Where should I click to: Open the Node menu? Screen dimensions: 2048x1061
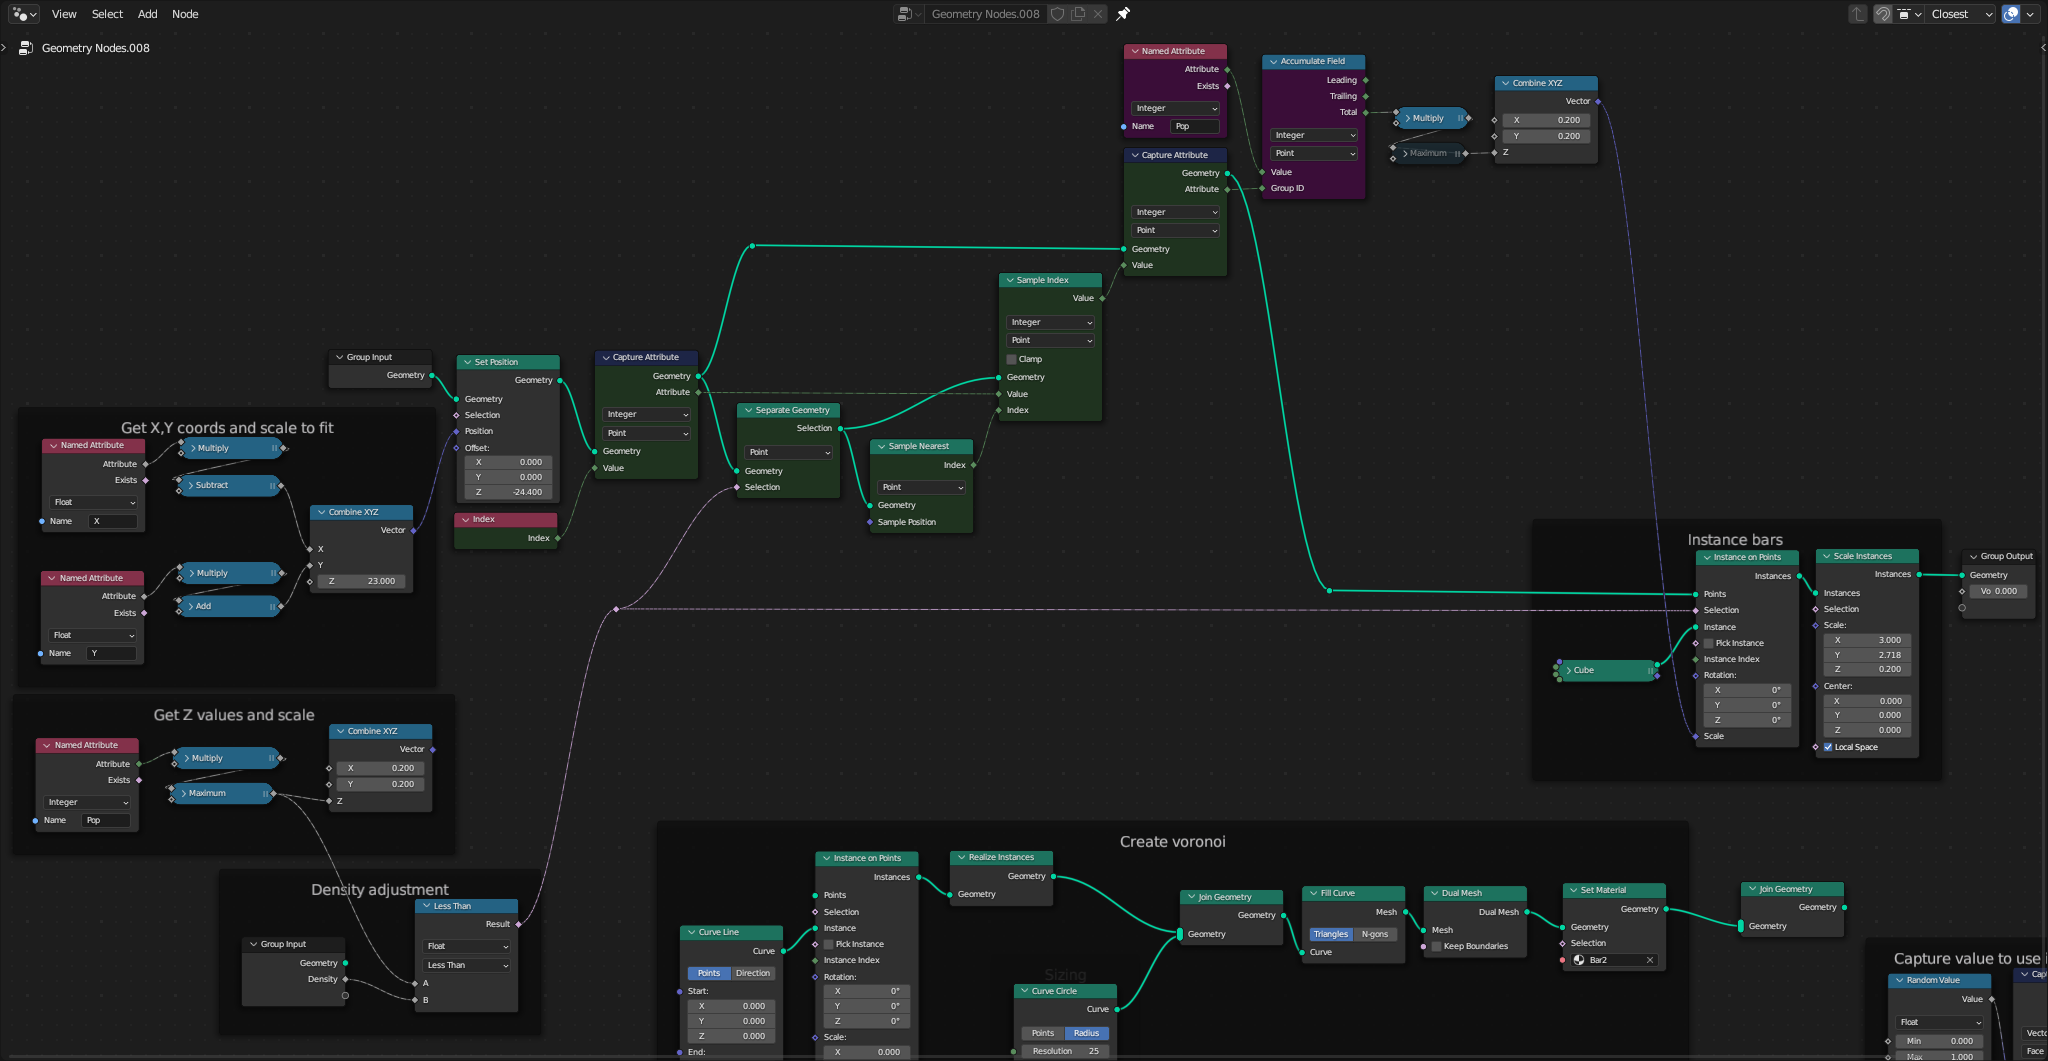(185, 14)
